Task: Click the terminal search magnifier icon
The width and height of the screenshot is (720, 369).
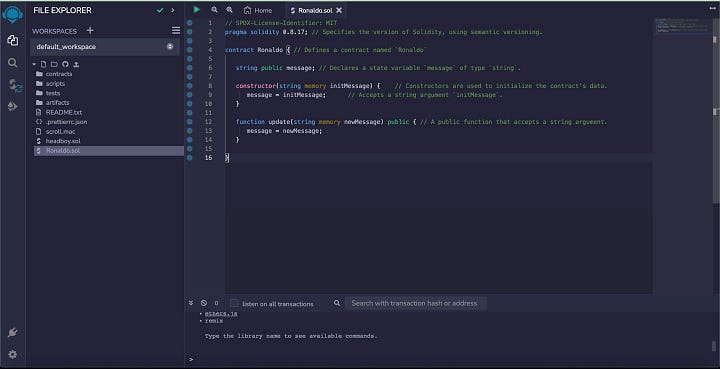Action: (x=337, y=303)
